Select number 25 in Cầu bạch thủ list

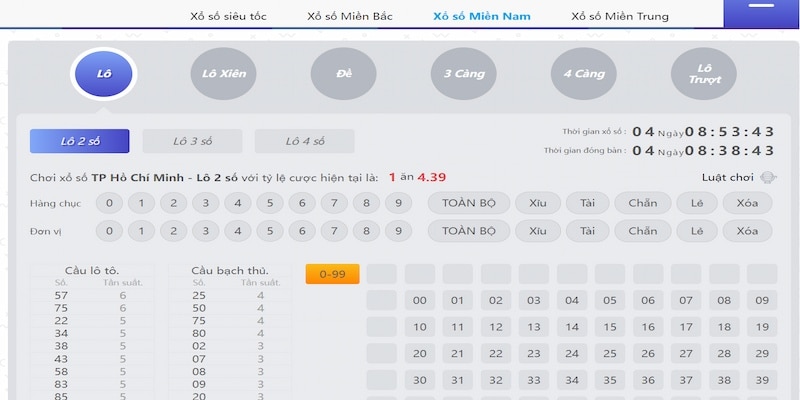199,295
